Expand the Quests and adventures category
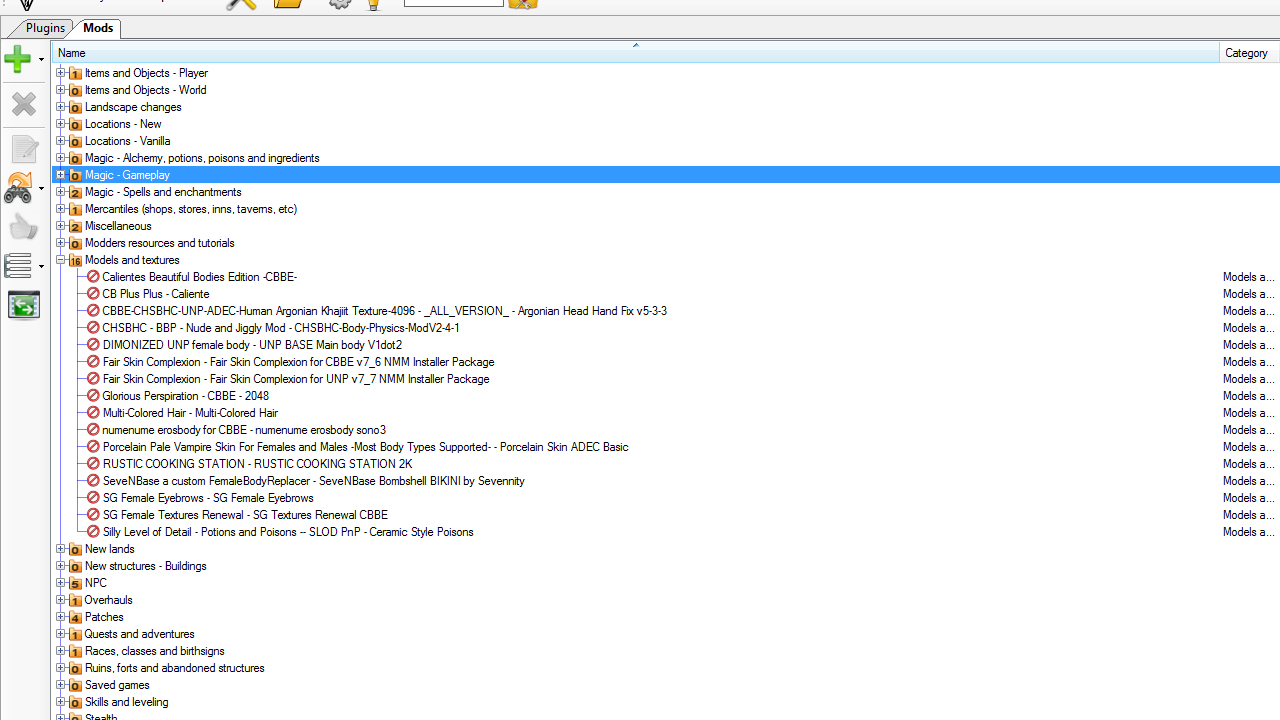 (x=60, y=634)
